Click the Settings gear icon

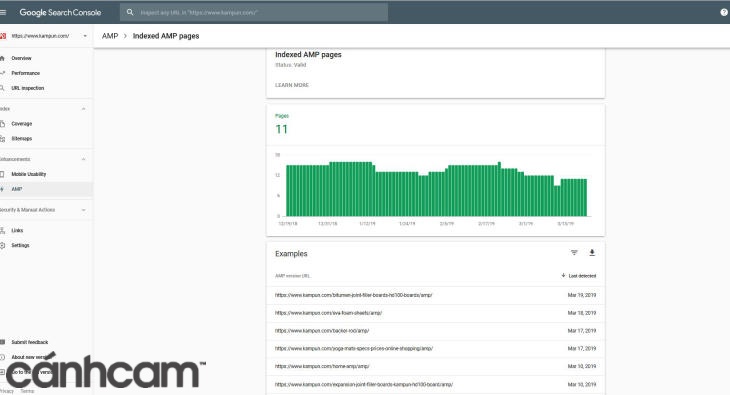pos(2,245)
